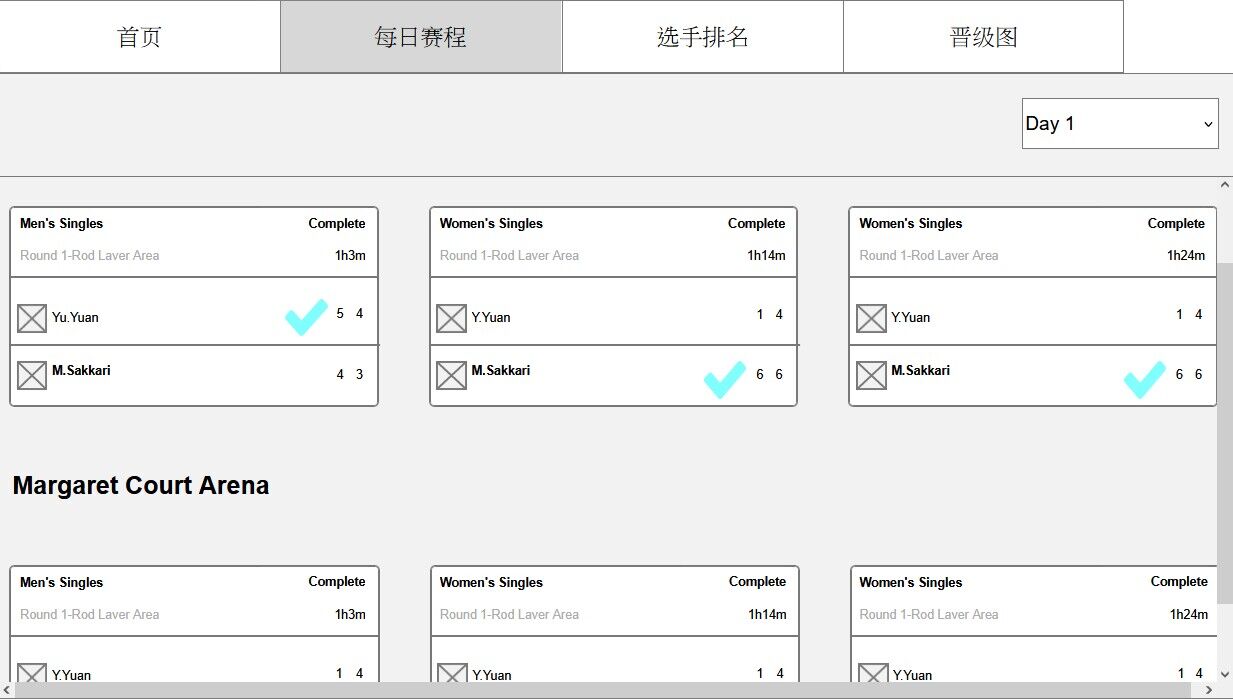Open the 选手排名 tab
This screenshot has height=699, width=1233.
click(703, 37)
